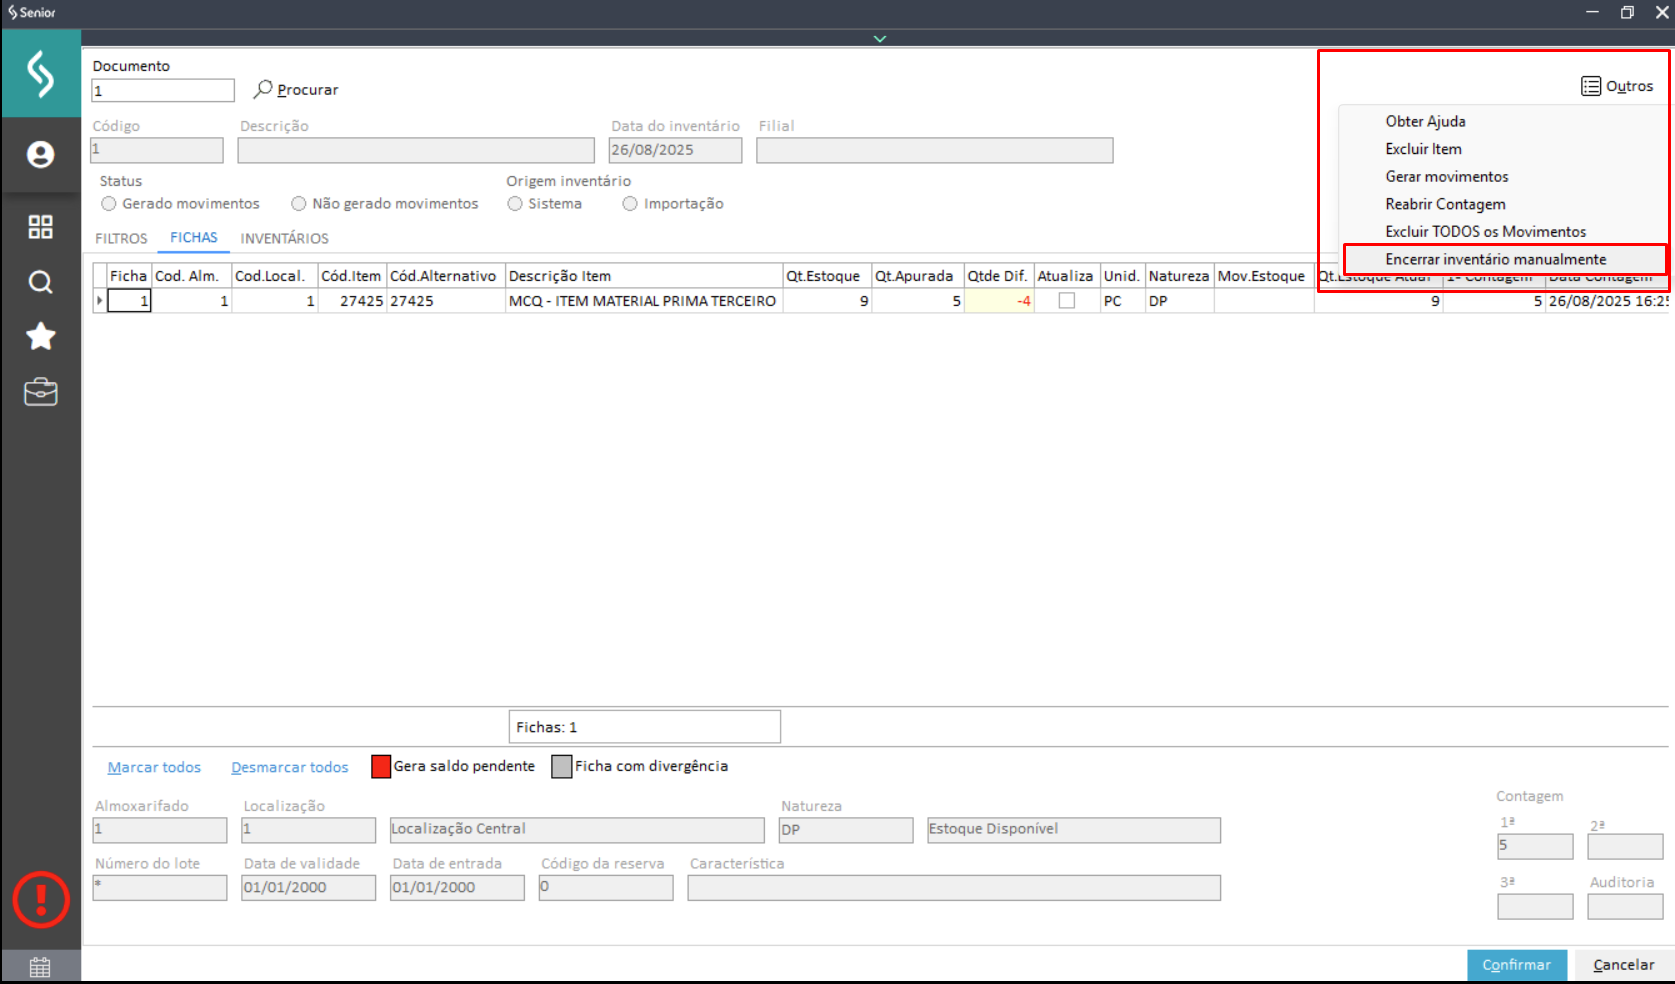1675x984 pixels.
Task: Click the Documento input field
Action: tap(163, 91)
